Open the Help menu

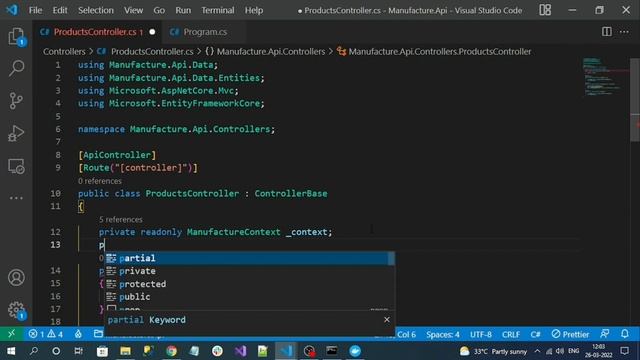point(253,10)
